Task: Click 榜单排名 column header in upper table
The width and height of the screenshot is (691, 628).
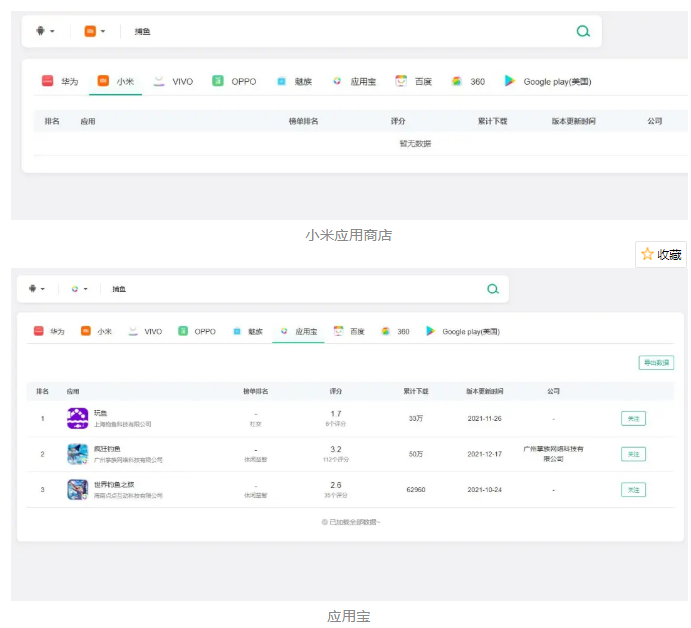Action: click(x=303, y=121)
